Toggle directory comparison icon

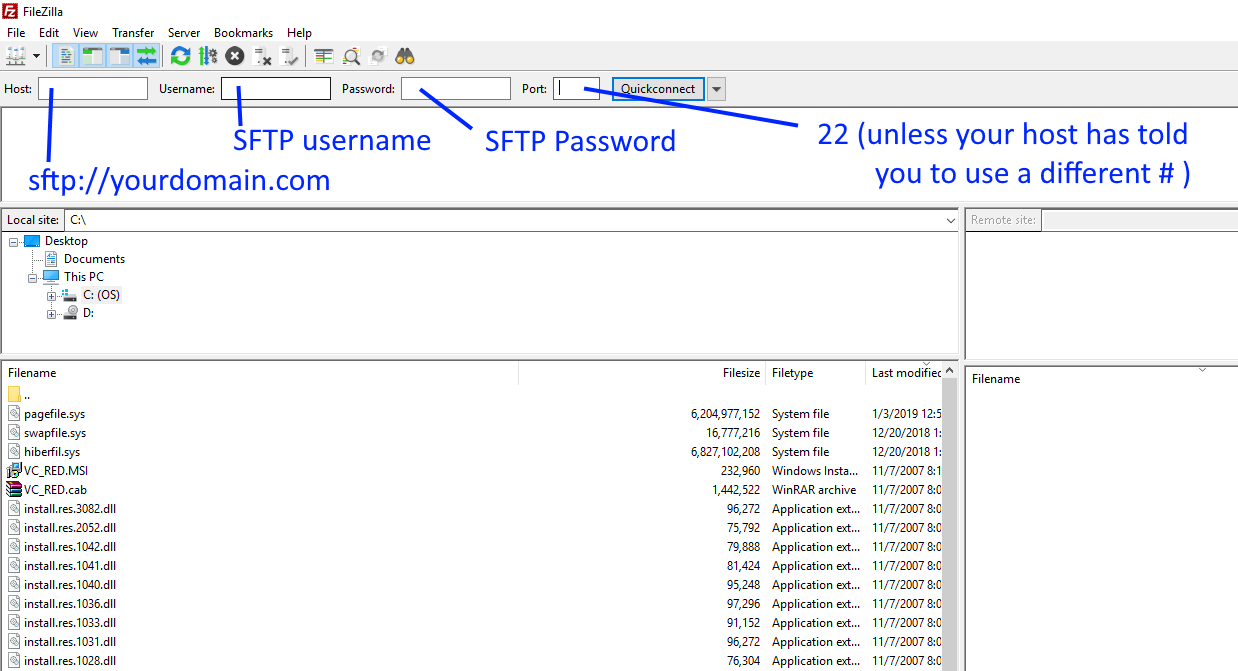click(351, 56)
